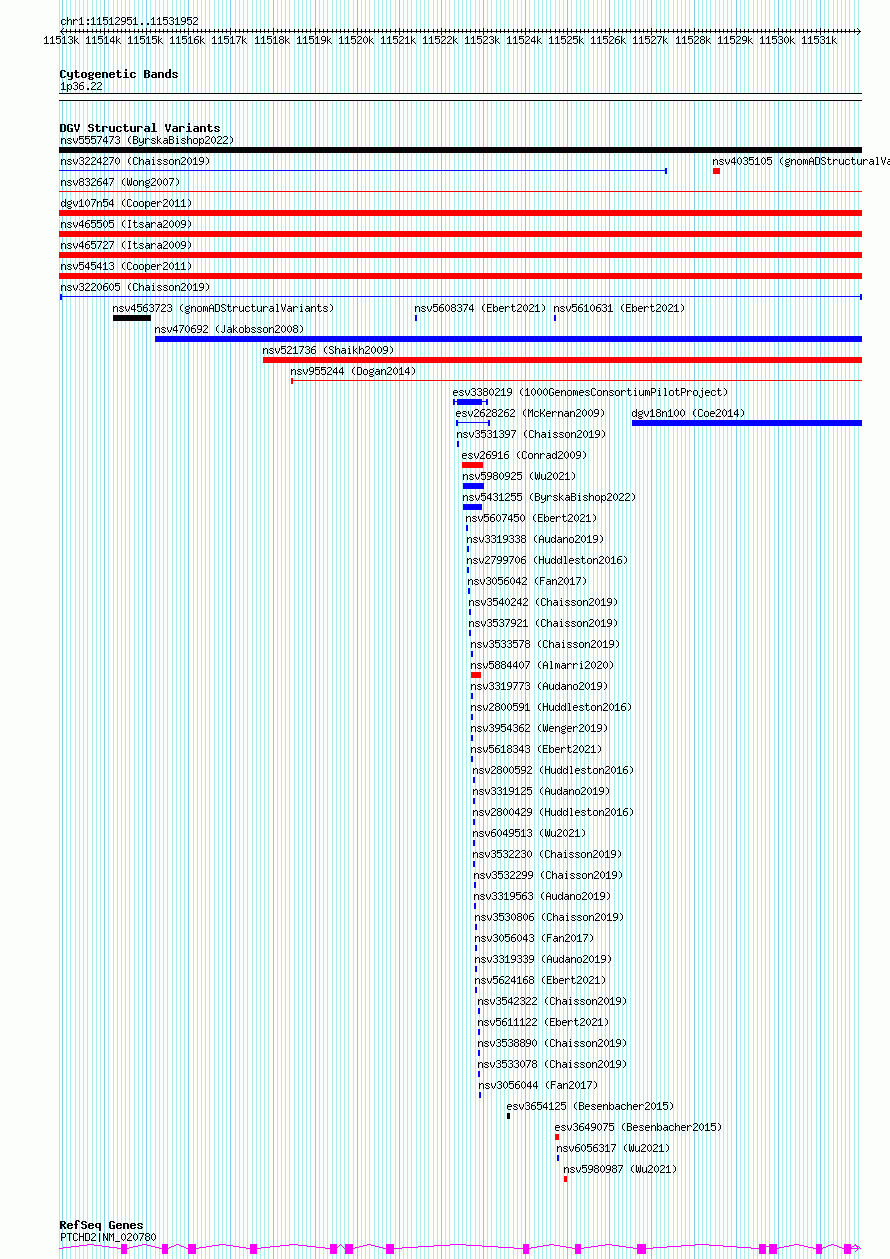
Task: Click the red esv26916 feature bar
Action: click(472, 465)
